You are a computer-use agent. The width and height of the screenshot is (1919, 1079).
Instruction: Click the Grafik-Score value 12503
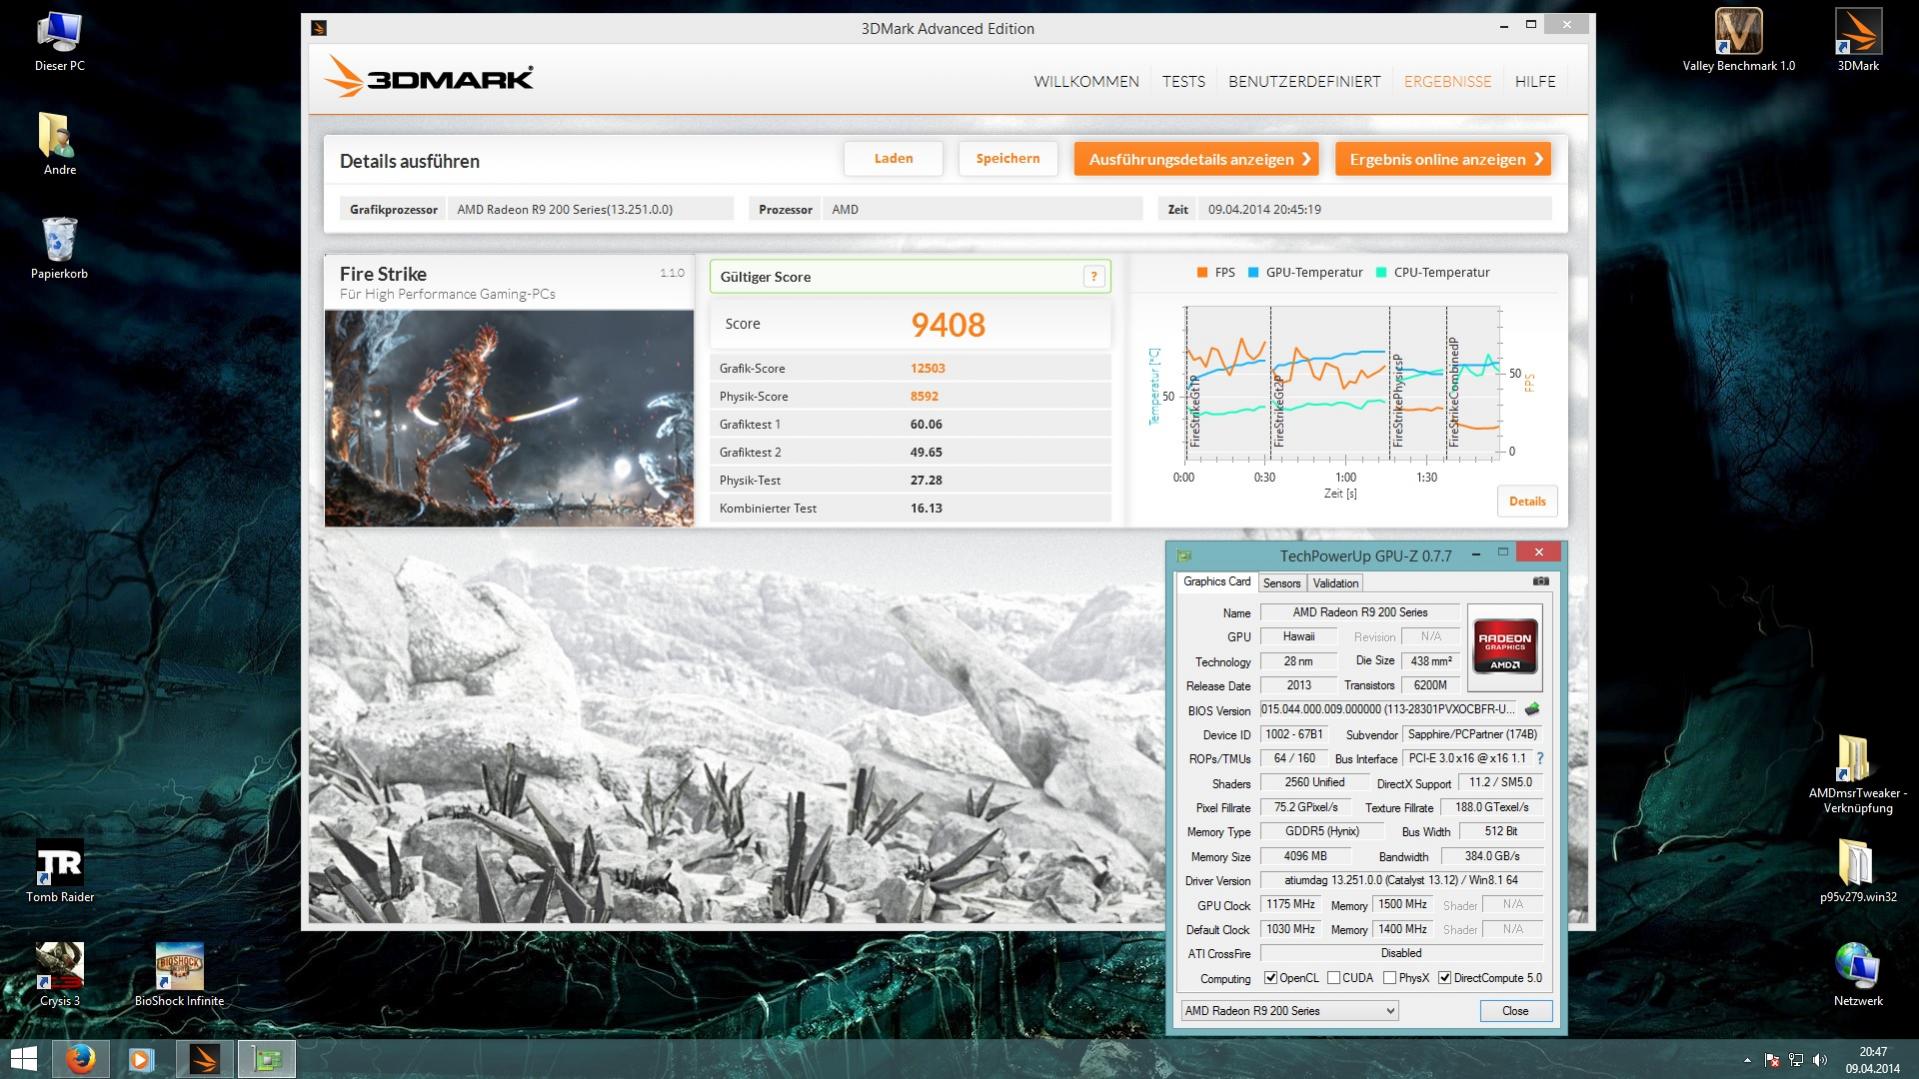[927, 368]
